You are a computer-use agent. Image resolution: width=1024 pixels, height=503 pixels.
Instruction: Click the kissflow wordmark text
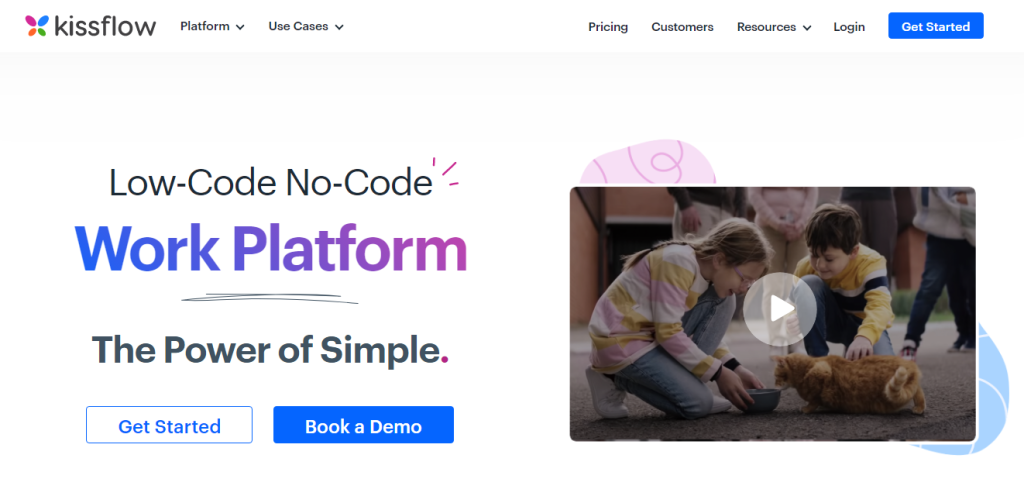[x=105, y=27]
